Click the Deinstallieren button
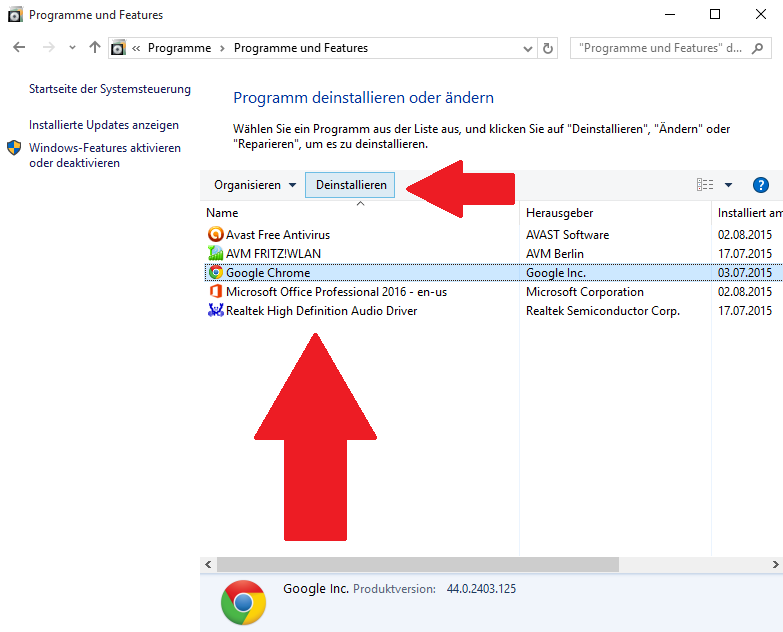 click(351, 185)
